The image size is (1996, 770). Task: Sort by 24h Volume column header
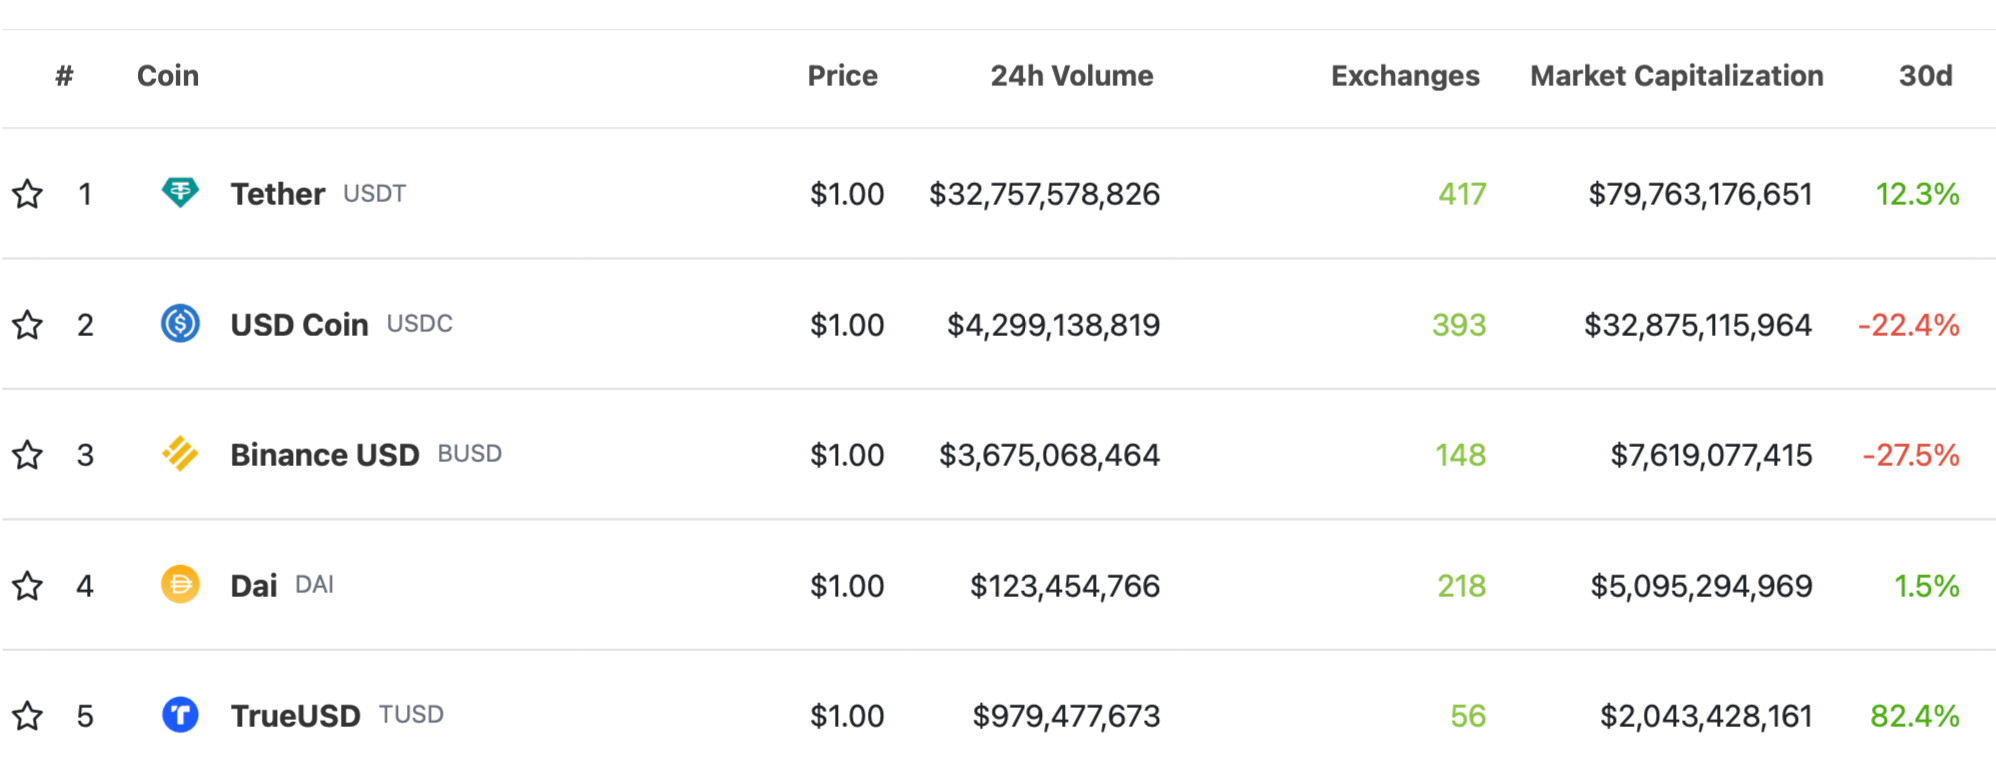click(x=1071, y=76)
